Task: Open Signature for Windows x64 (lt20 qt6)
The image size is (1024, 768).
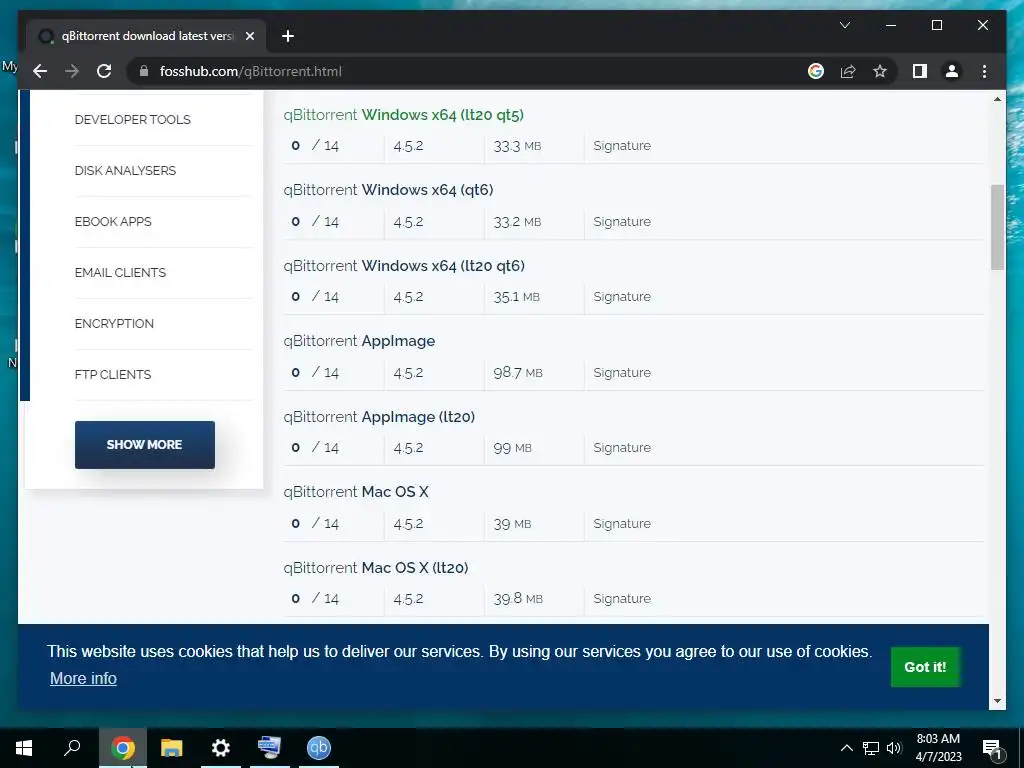Action: [x=622, y=296]
